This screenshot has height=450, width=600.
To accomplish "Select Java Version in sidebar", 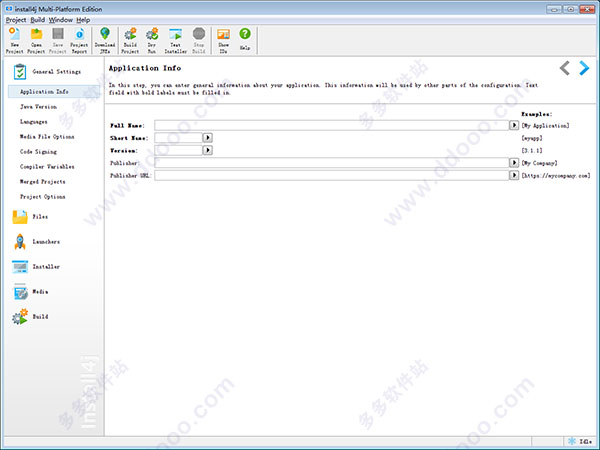I will [38, 107].
